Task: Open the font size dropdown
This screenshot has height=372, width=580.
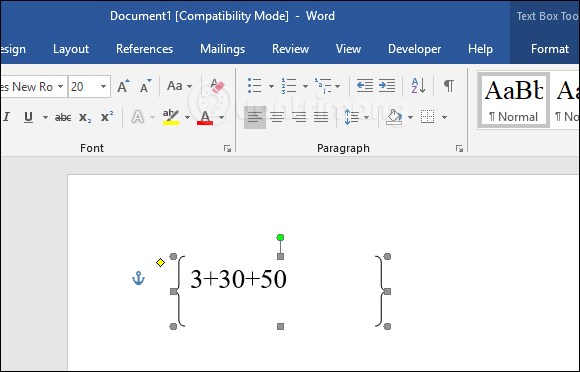Action: 103,87
